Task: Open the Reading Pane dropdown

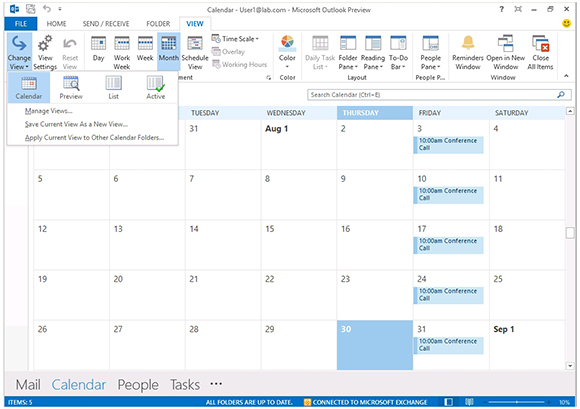Action: [373, 52]
